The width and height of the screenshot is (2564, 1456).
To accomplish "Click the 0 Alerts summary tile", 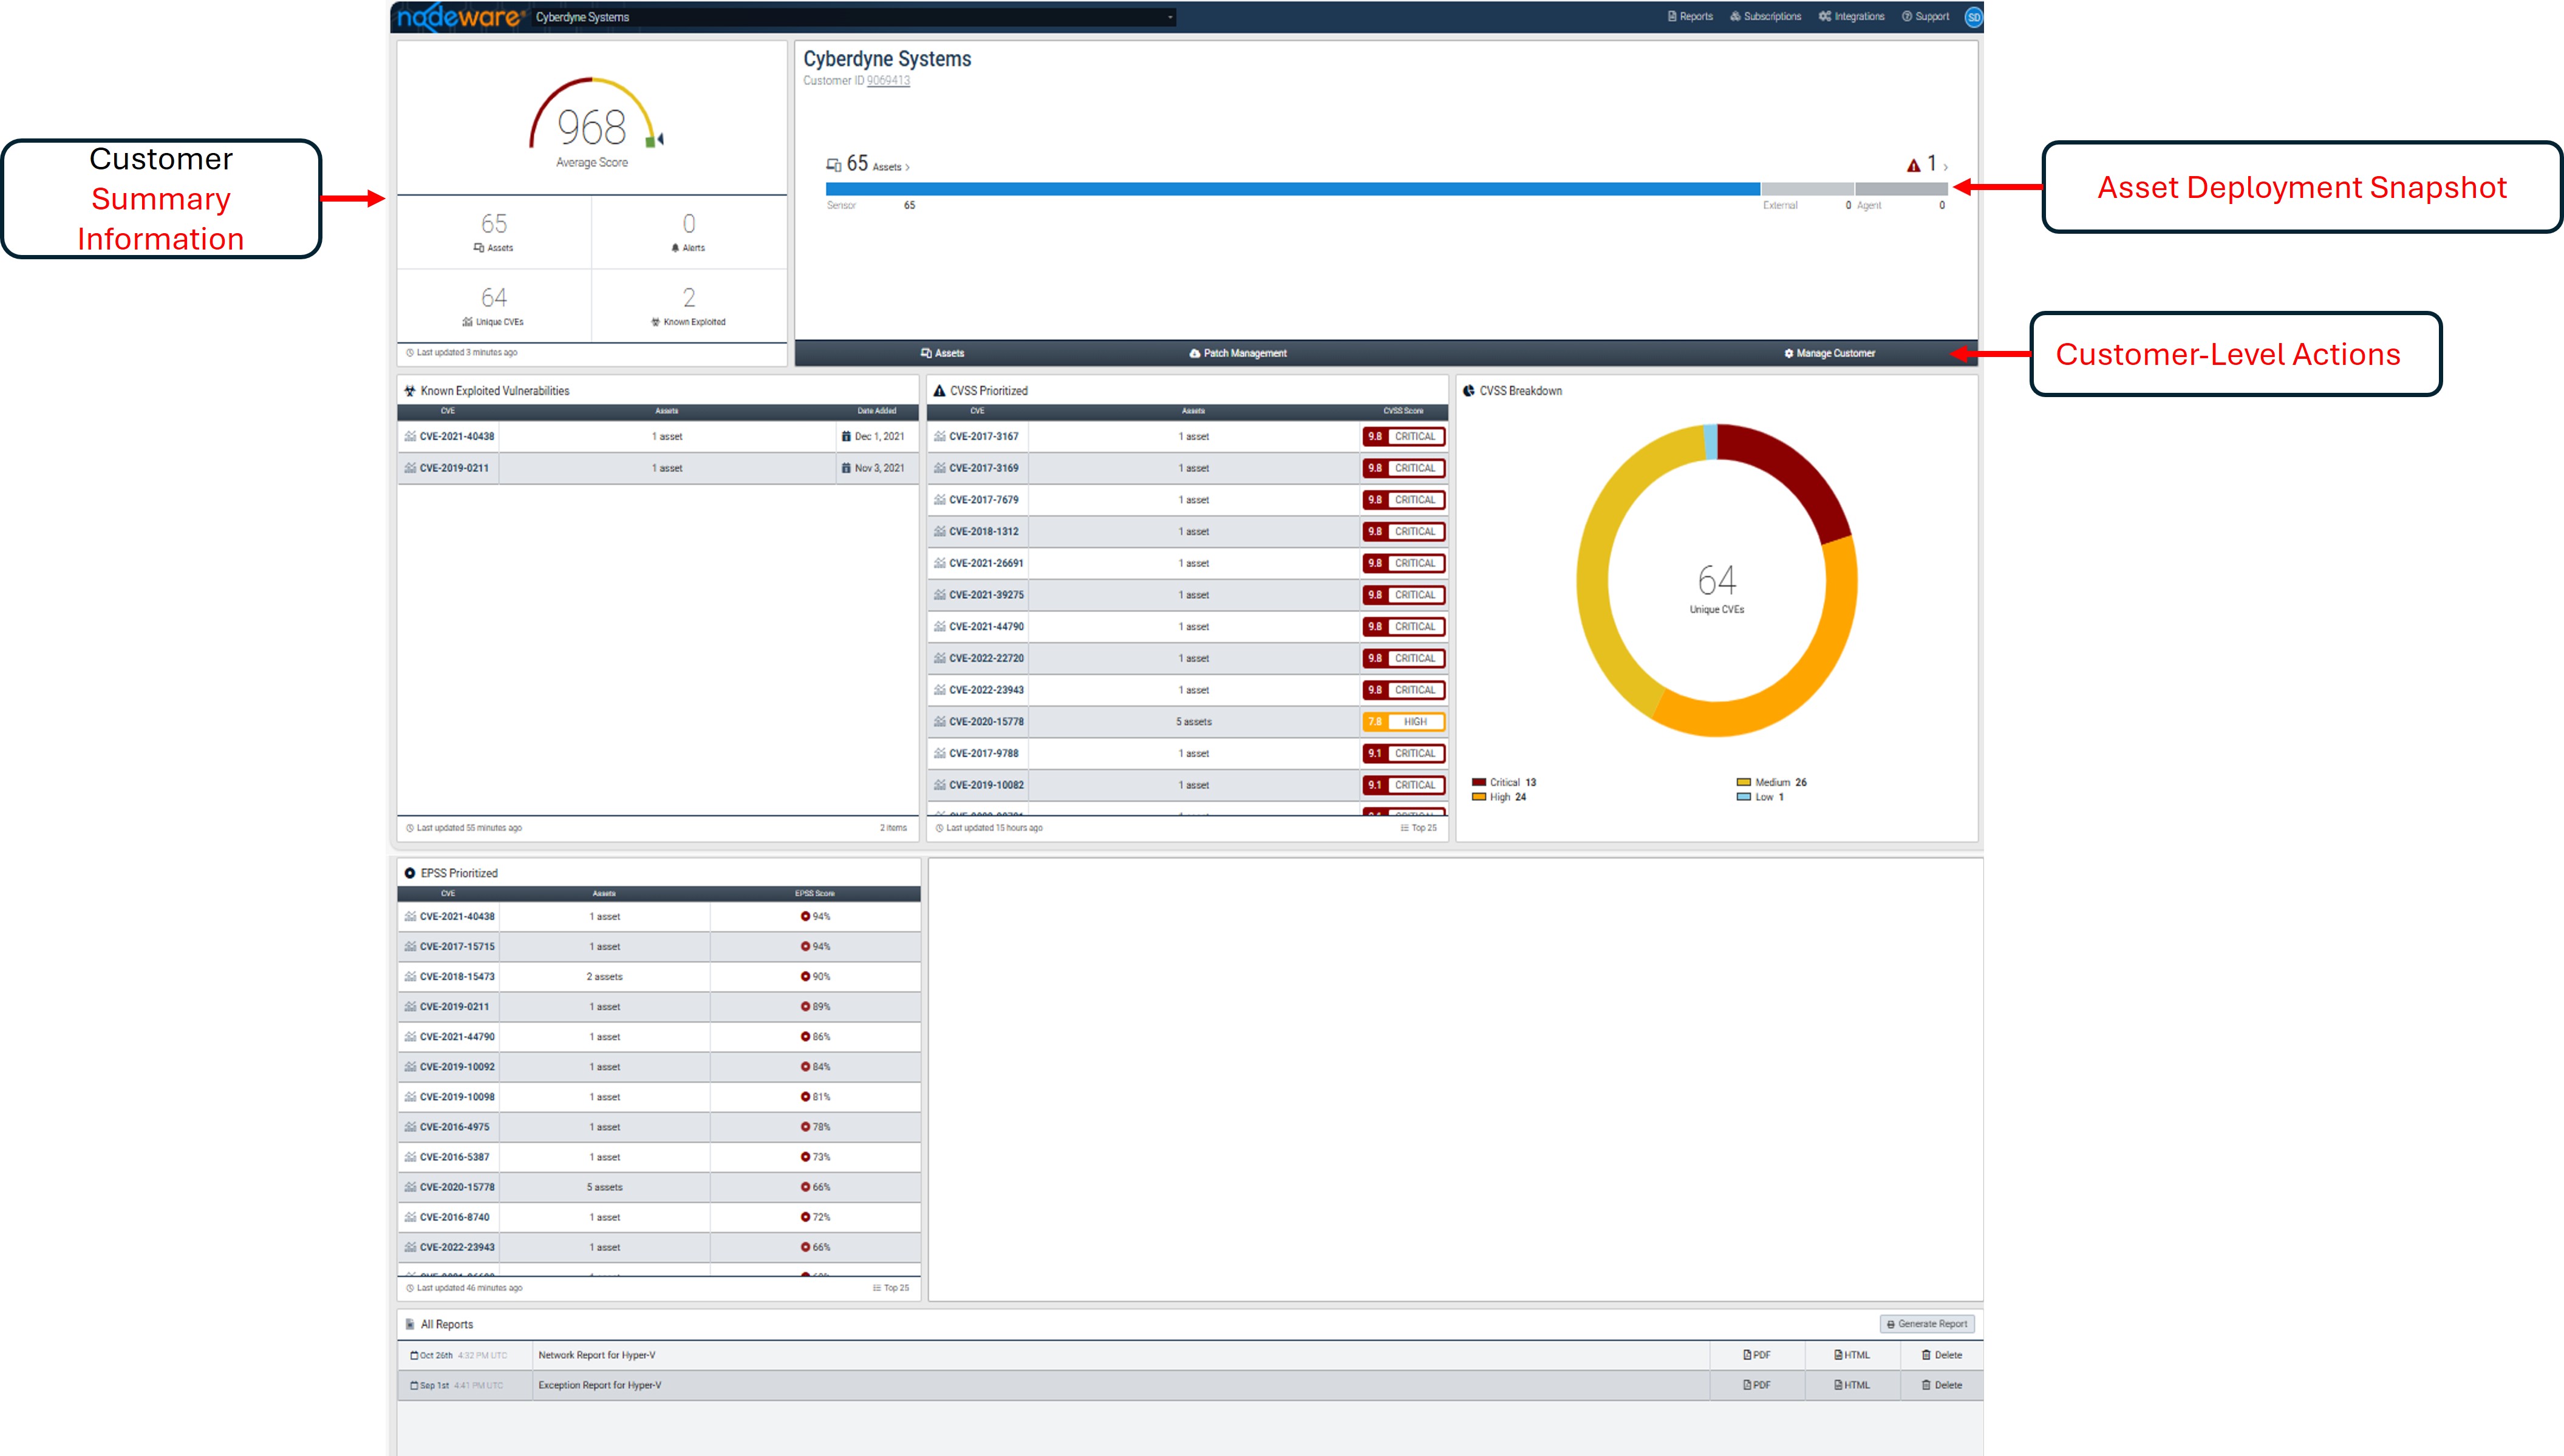I will click(689, 232).
